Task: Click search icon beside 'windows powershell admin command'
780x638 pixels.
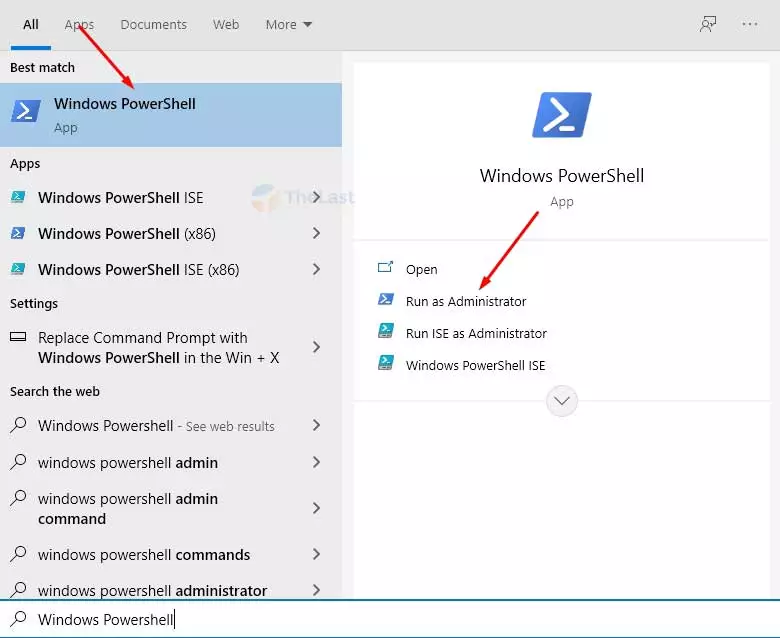Action: point(18,498)
